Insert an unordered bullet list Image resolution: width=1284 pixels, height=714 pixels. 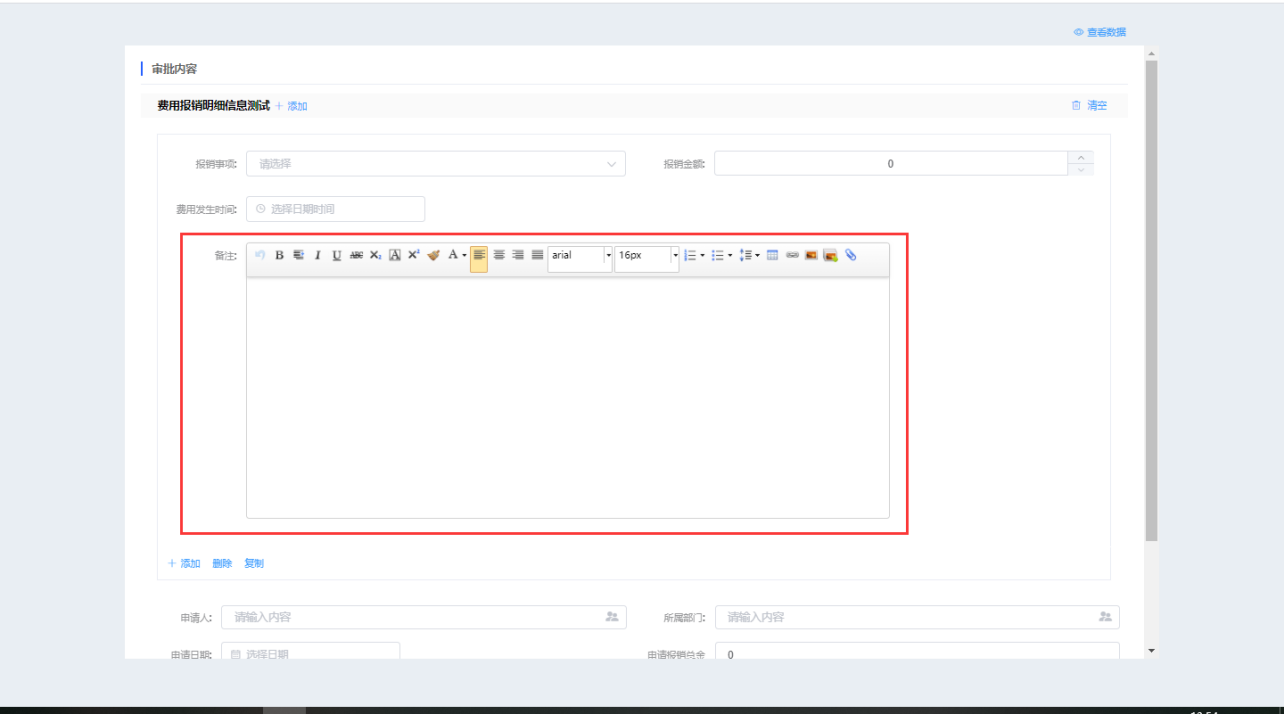pos(717,255)
